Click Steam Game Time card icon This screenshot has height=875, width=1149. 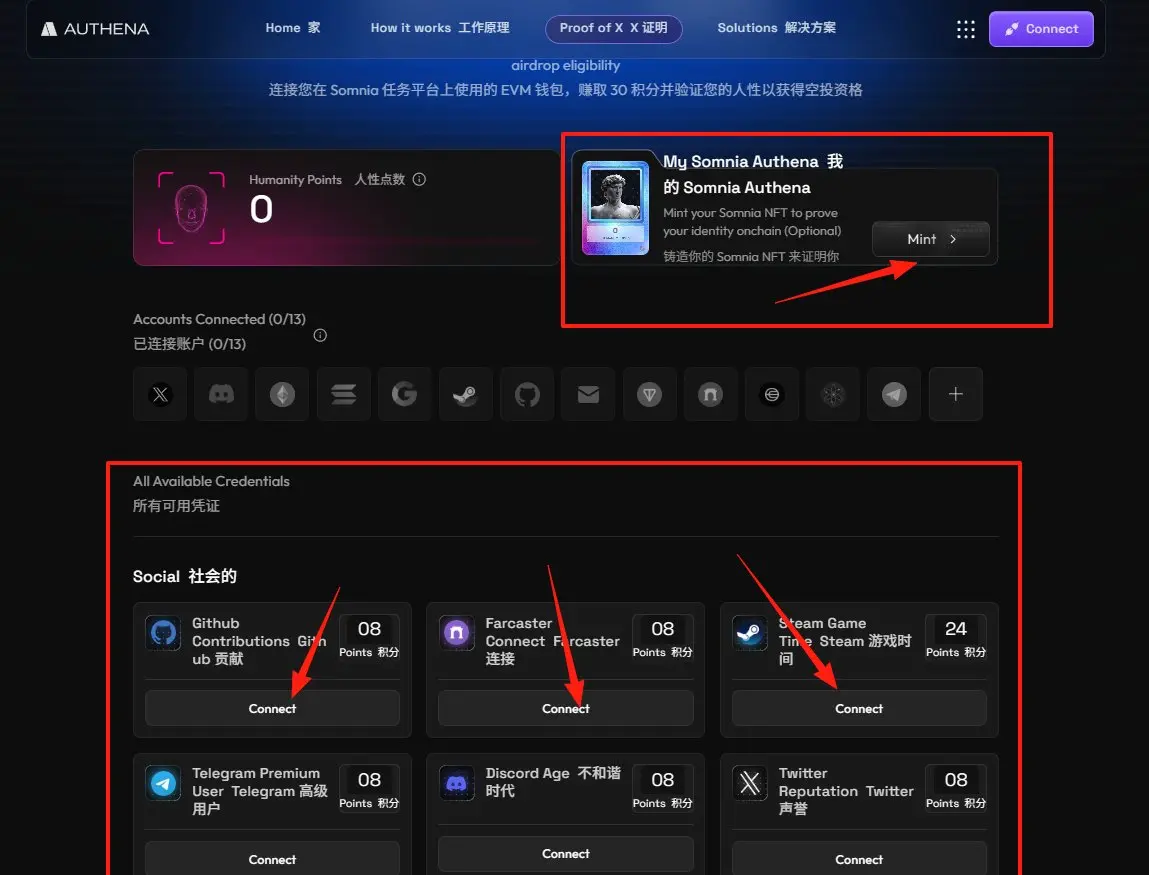[x=750, y=633]
